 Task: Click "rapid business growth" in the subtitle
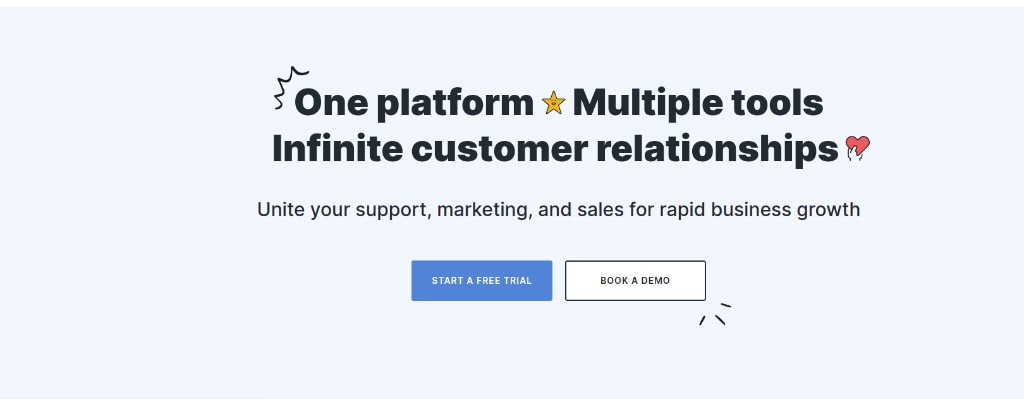click(x=760, y=210)
